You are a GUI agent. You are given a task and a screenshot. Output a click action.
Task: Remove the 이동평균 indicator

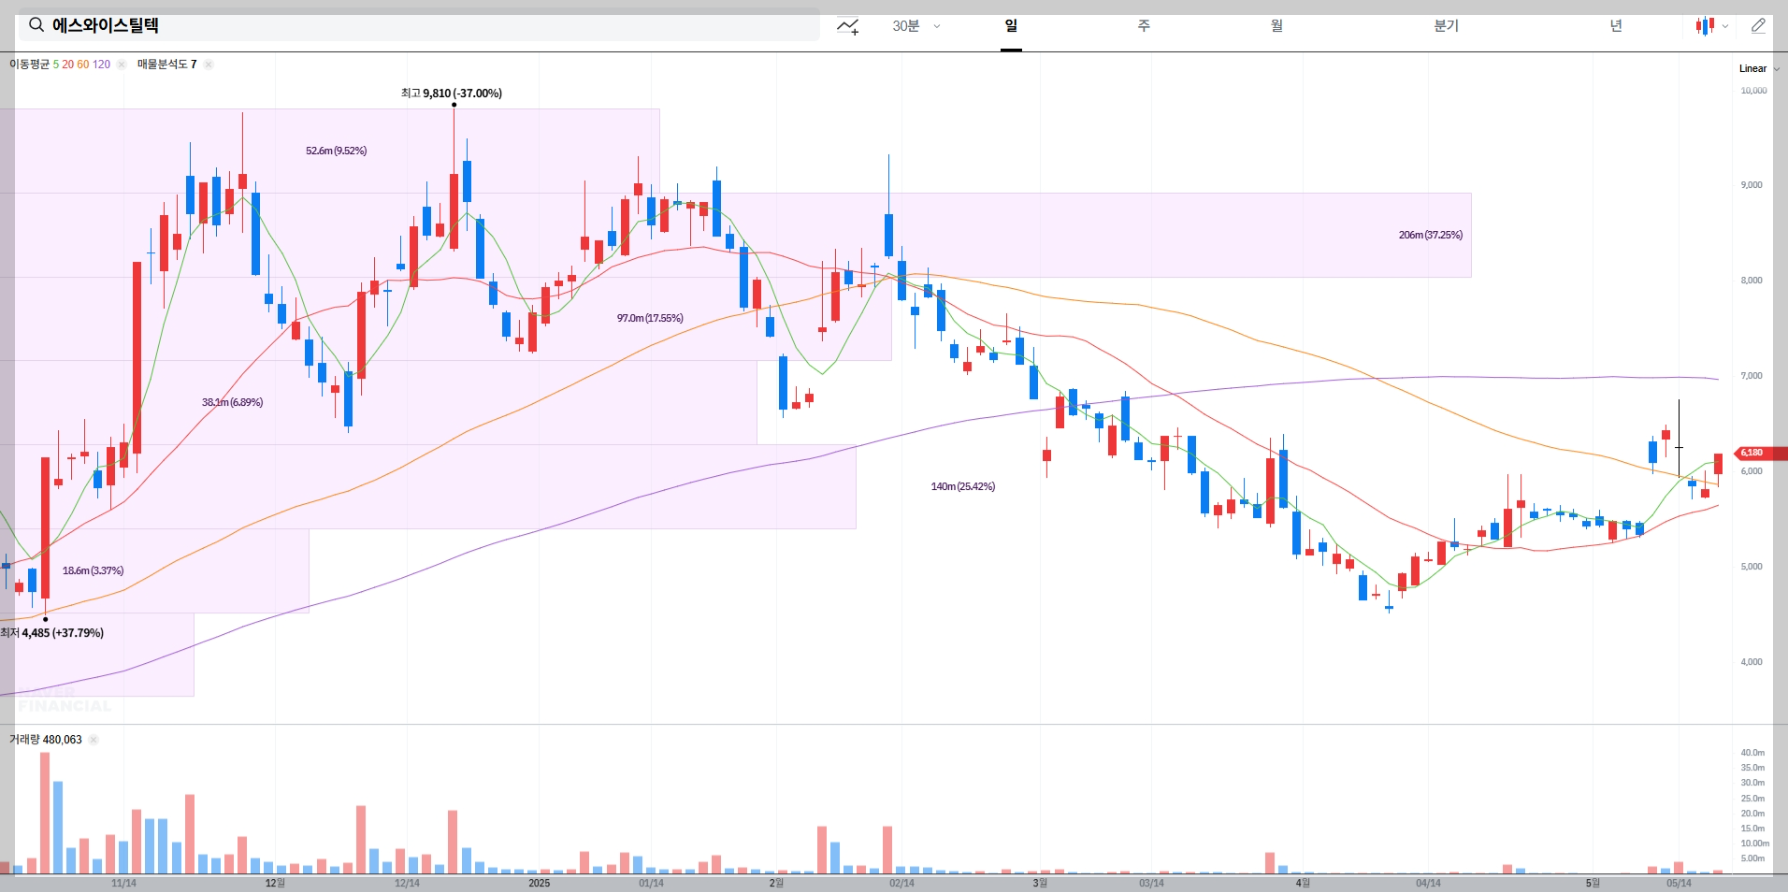tap(121, 64)
